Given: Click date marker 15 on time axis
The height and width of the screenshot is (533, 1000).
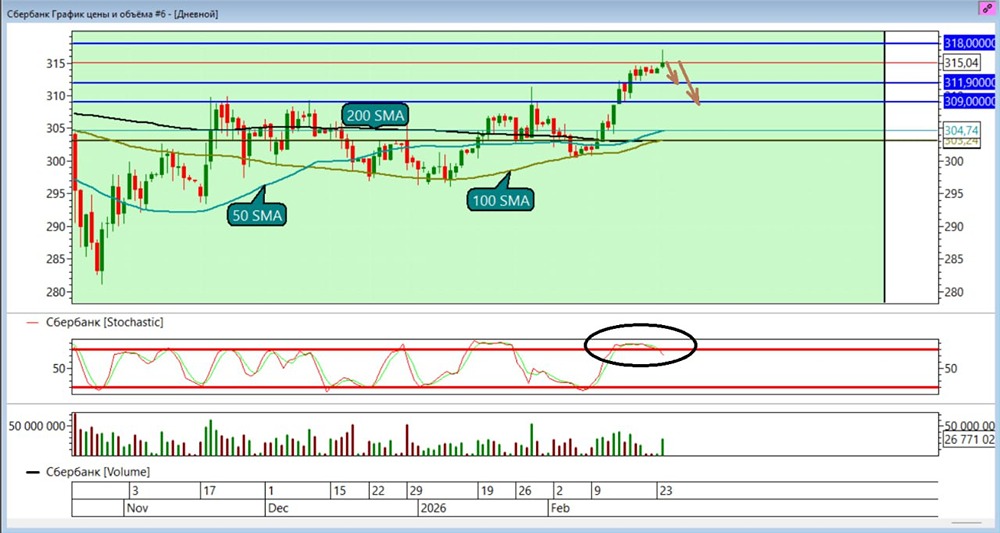Looking at the screenshot, I should pos(339,491).
